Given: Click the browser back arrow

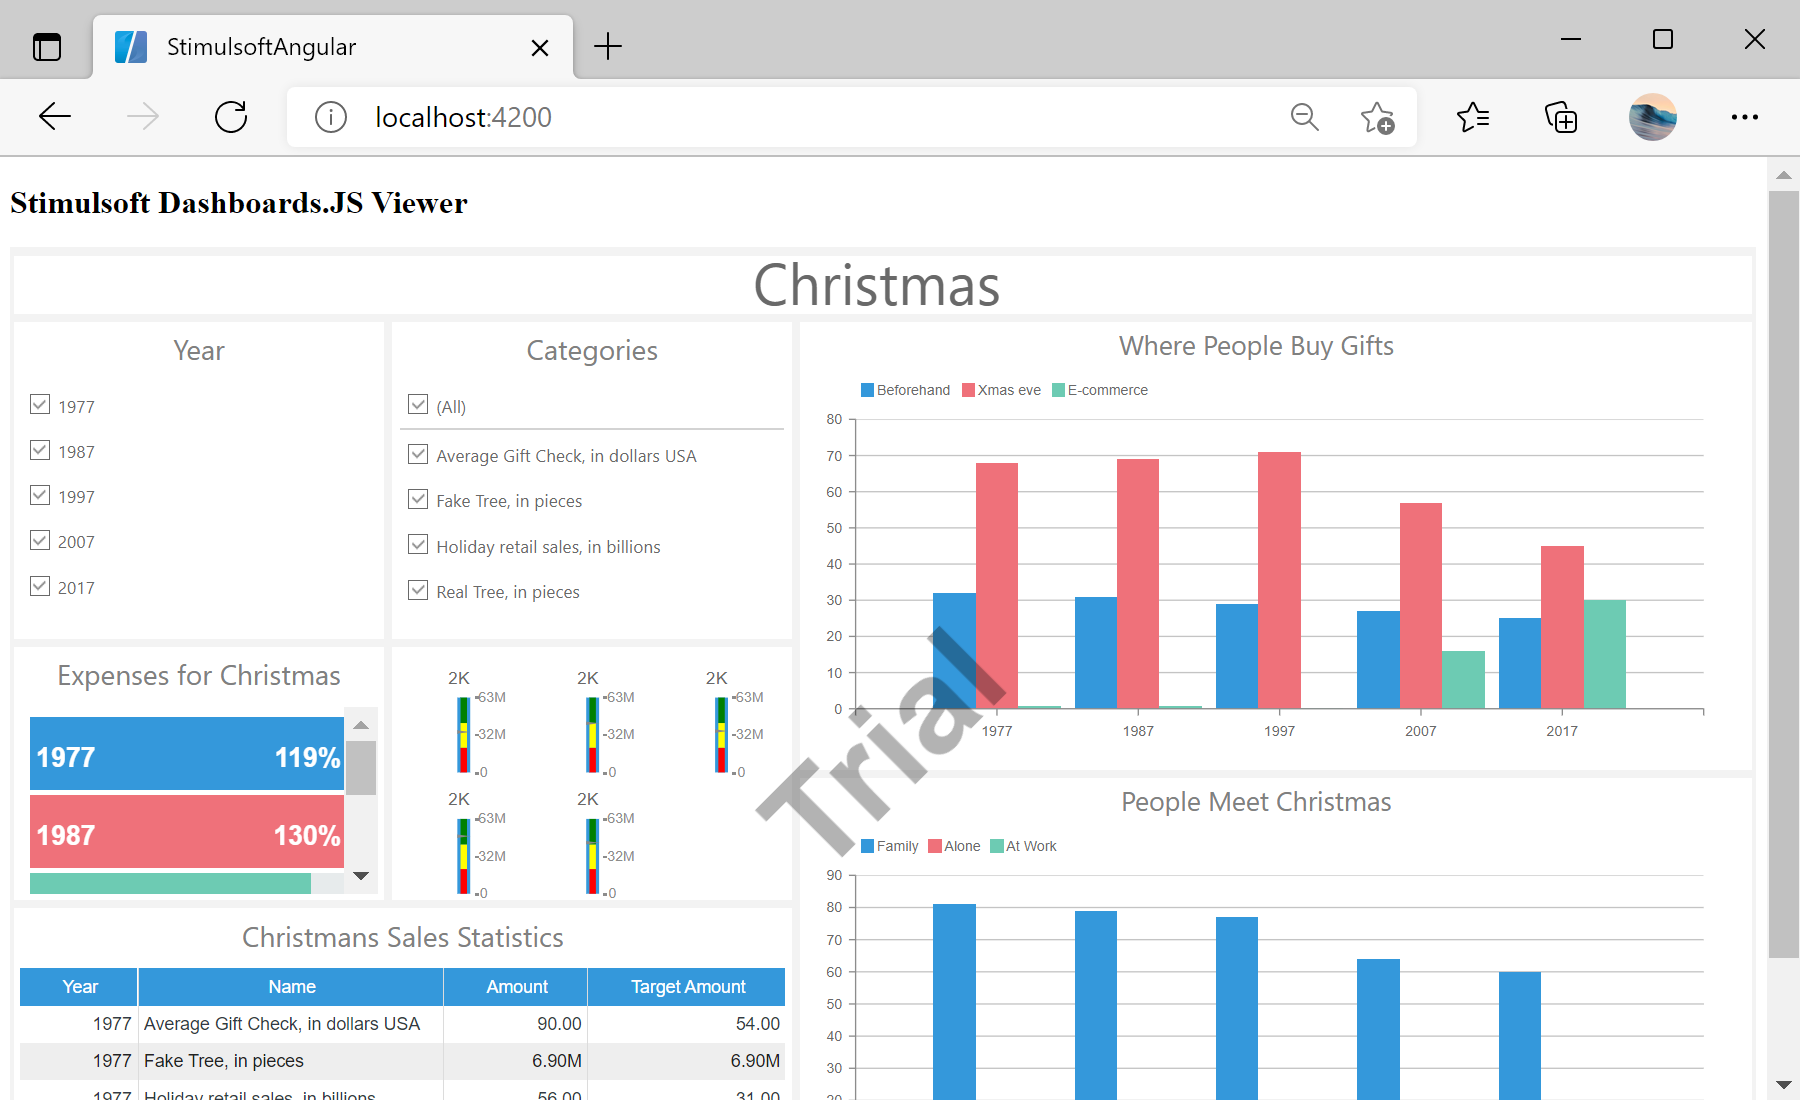Looking at the screenshot, I should [55, 117].
